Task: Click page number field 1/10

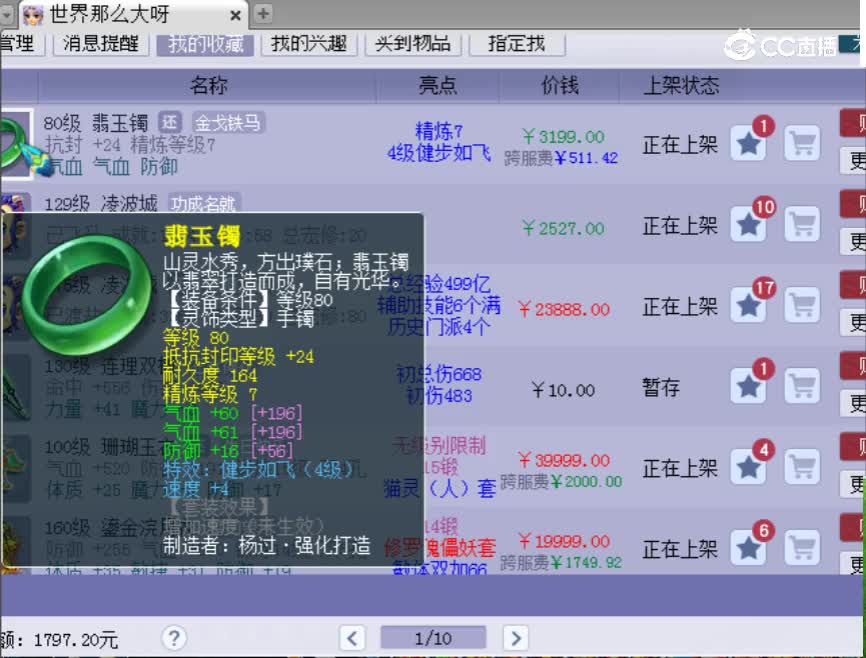Action: tap(433, 638)
